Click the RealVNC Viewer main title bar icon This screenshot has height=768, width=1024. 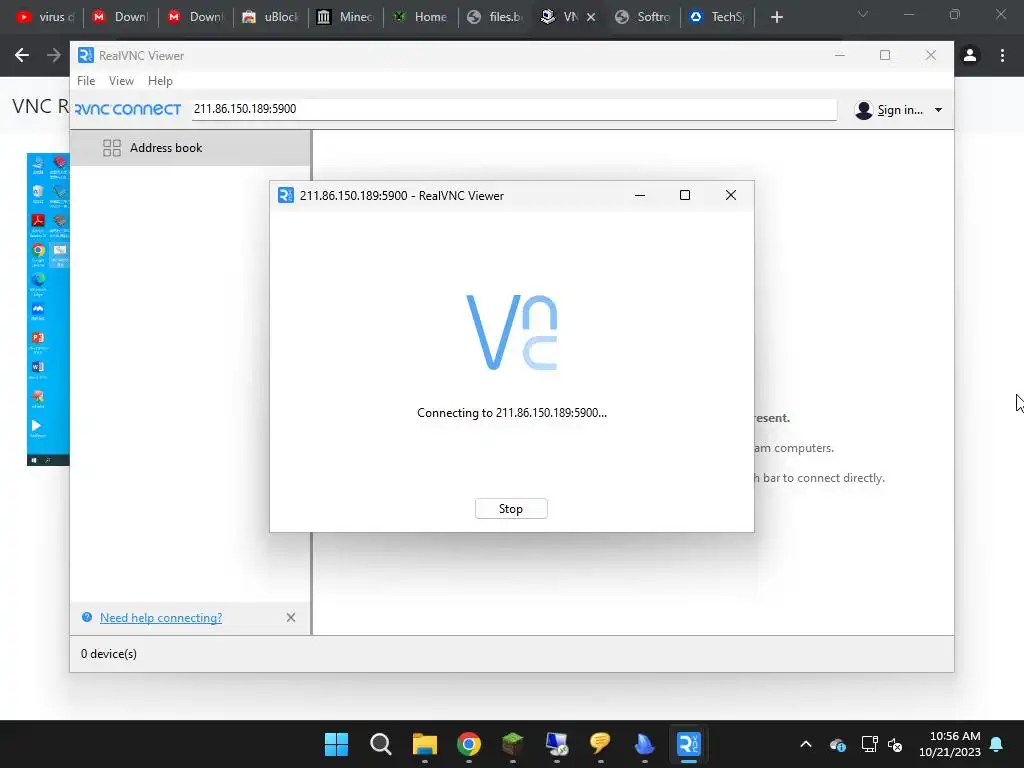click(x=86, y=56)
